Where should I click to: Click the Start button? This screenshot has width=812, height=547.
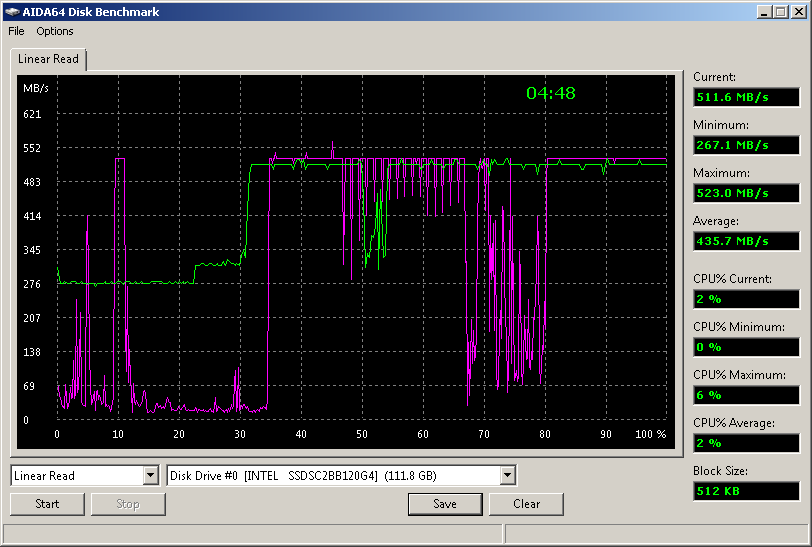[47, 504]
